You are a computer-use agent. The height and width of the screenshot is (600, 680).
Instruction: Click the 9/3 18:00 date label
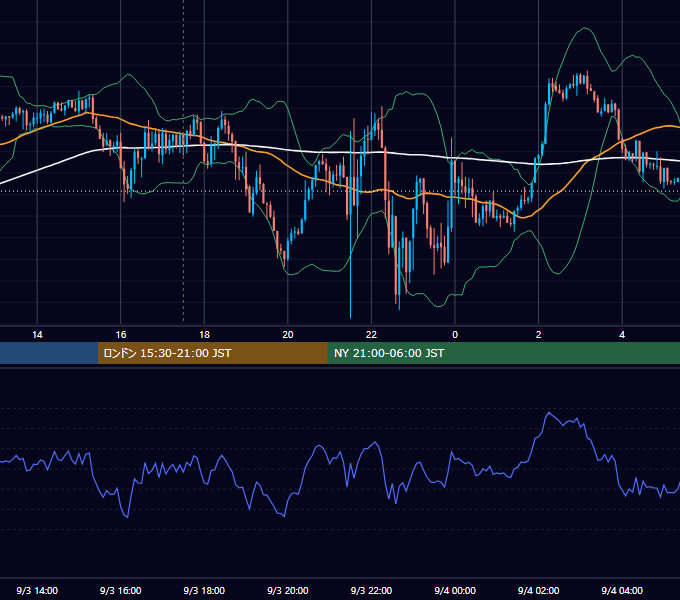point(204,590)
